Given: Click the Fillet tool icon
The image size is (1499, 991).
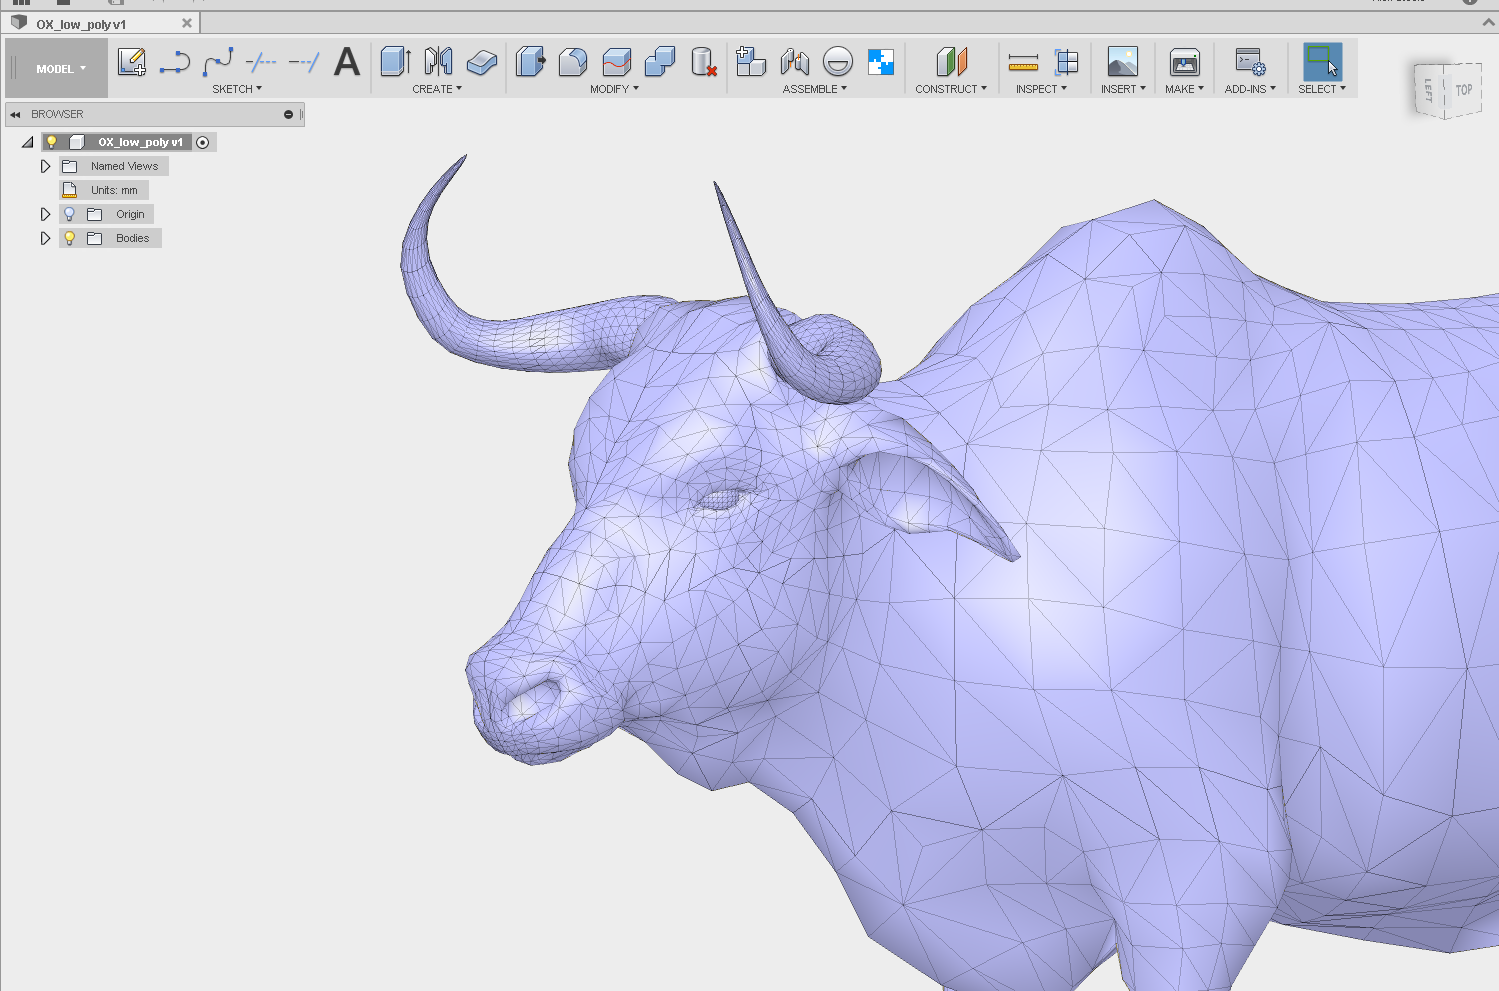Looking at the screenshot, I should click(x=573, y=62).
